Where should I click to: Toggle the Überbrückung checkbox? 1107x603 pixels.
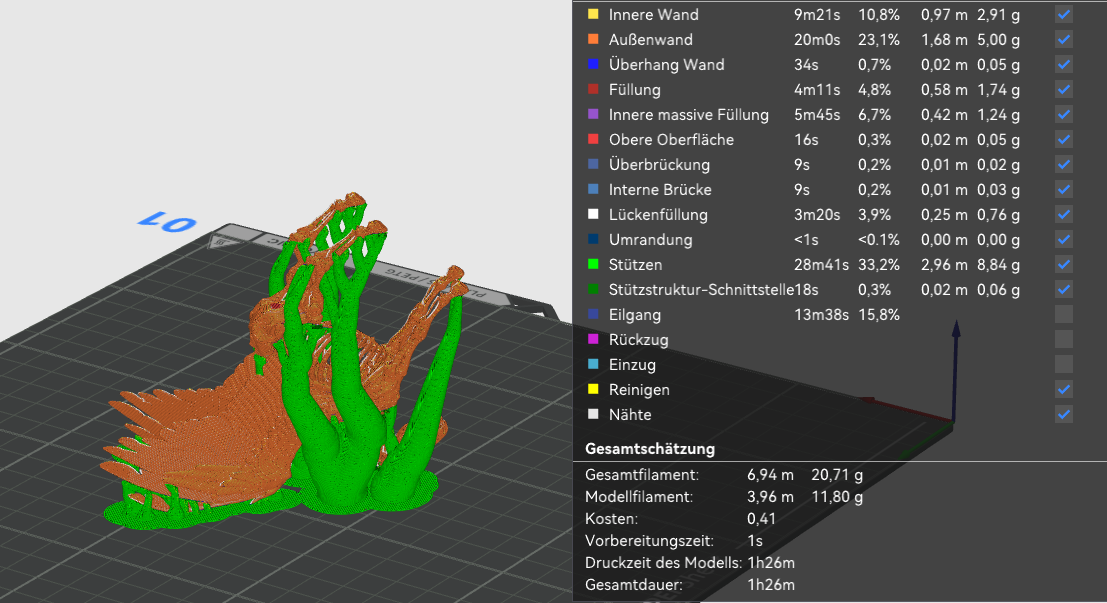1064,165
